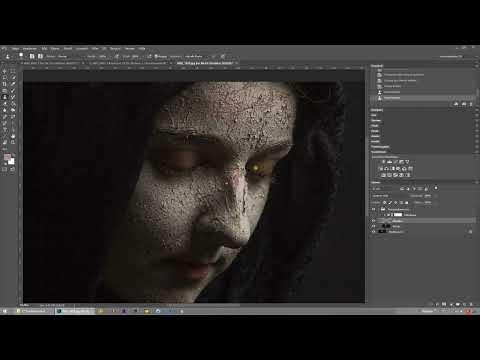
Task: Select the Eraser tool
Action: tap(4, 103)
